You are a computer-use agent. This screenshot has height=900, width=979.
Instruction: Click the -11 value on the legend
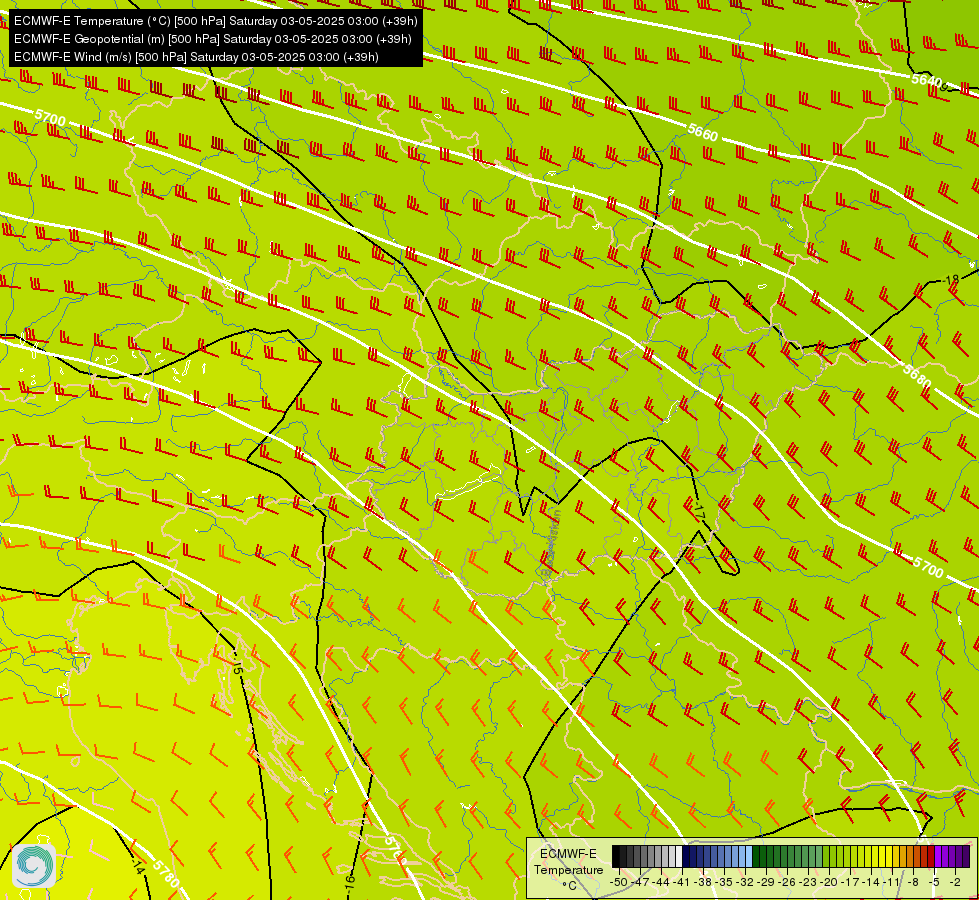pos(893,882)
